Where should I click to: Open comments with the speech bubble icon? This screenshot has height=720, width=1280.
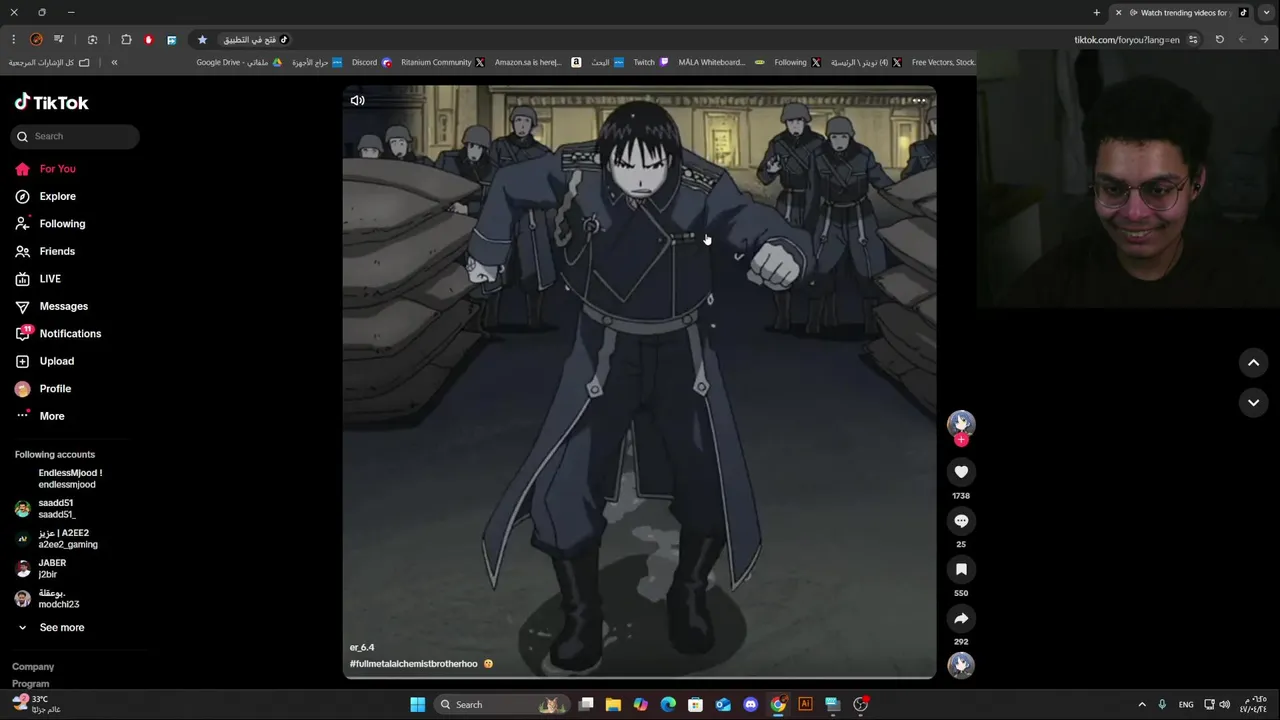pos(961,521)
